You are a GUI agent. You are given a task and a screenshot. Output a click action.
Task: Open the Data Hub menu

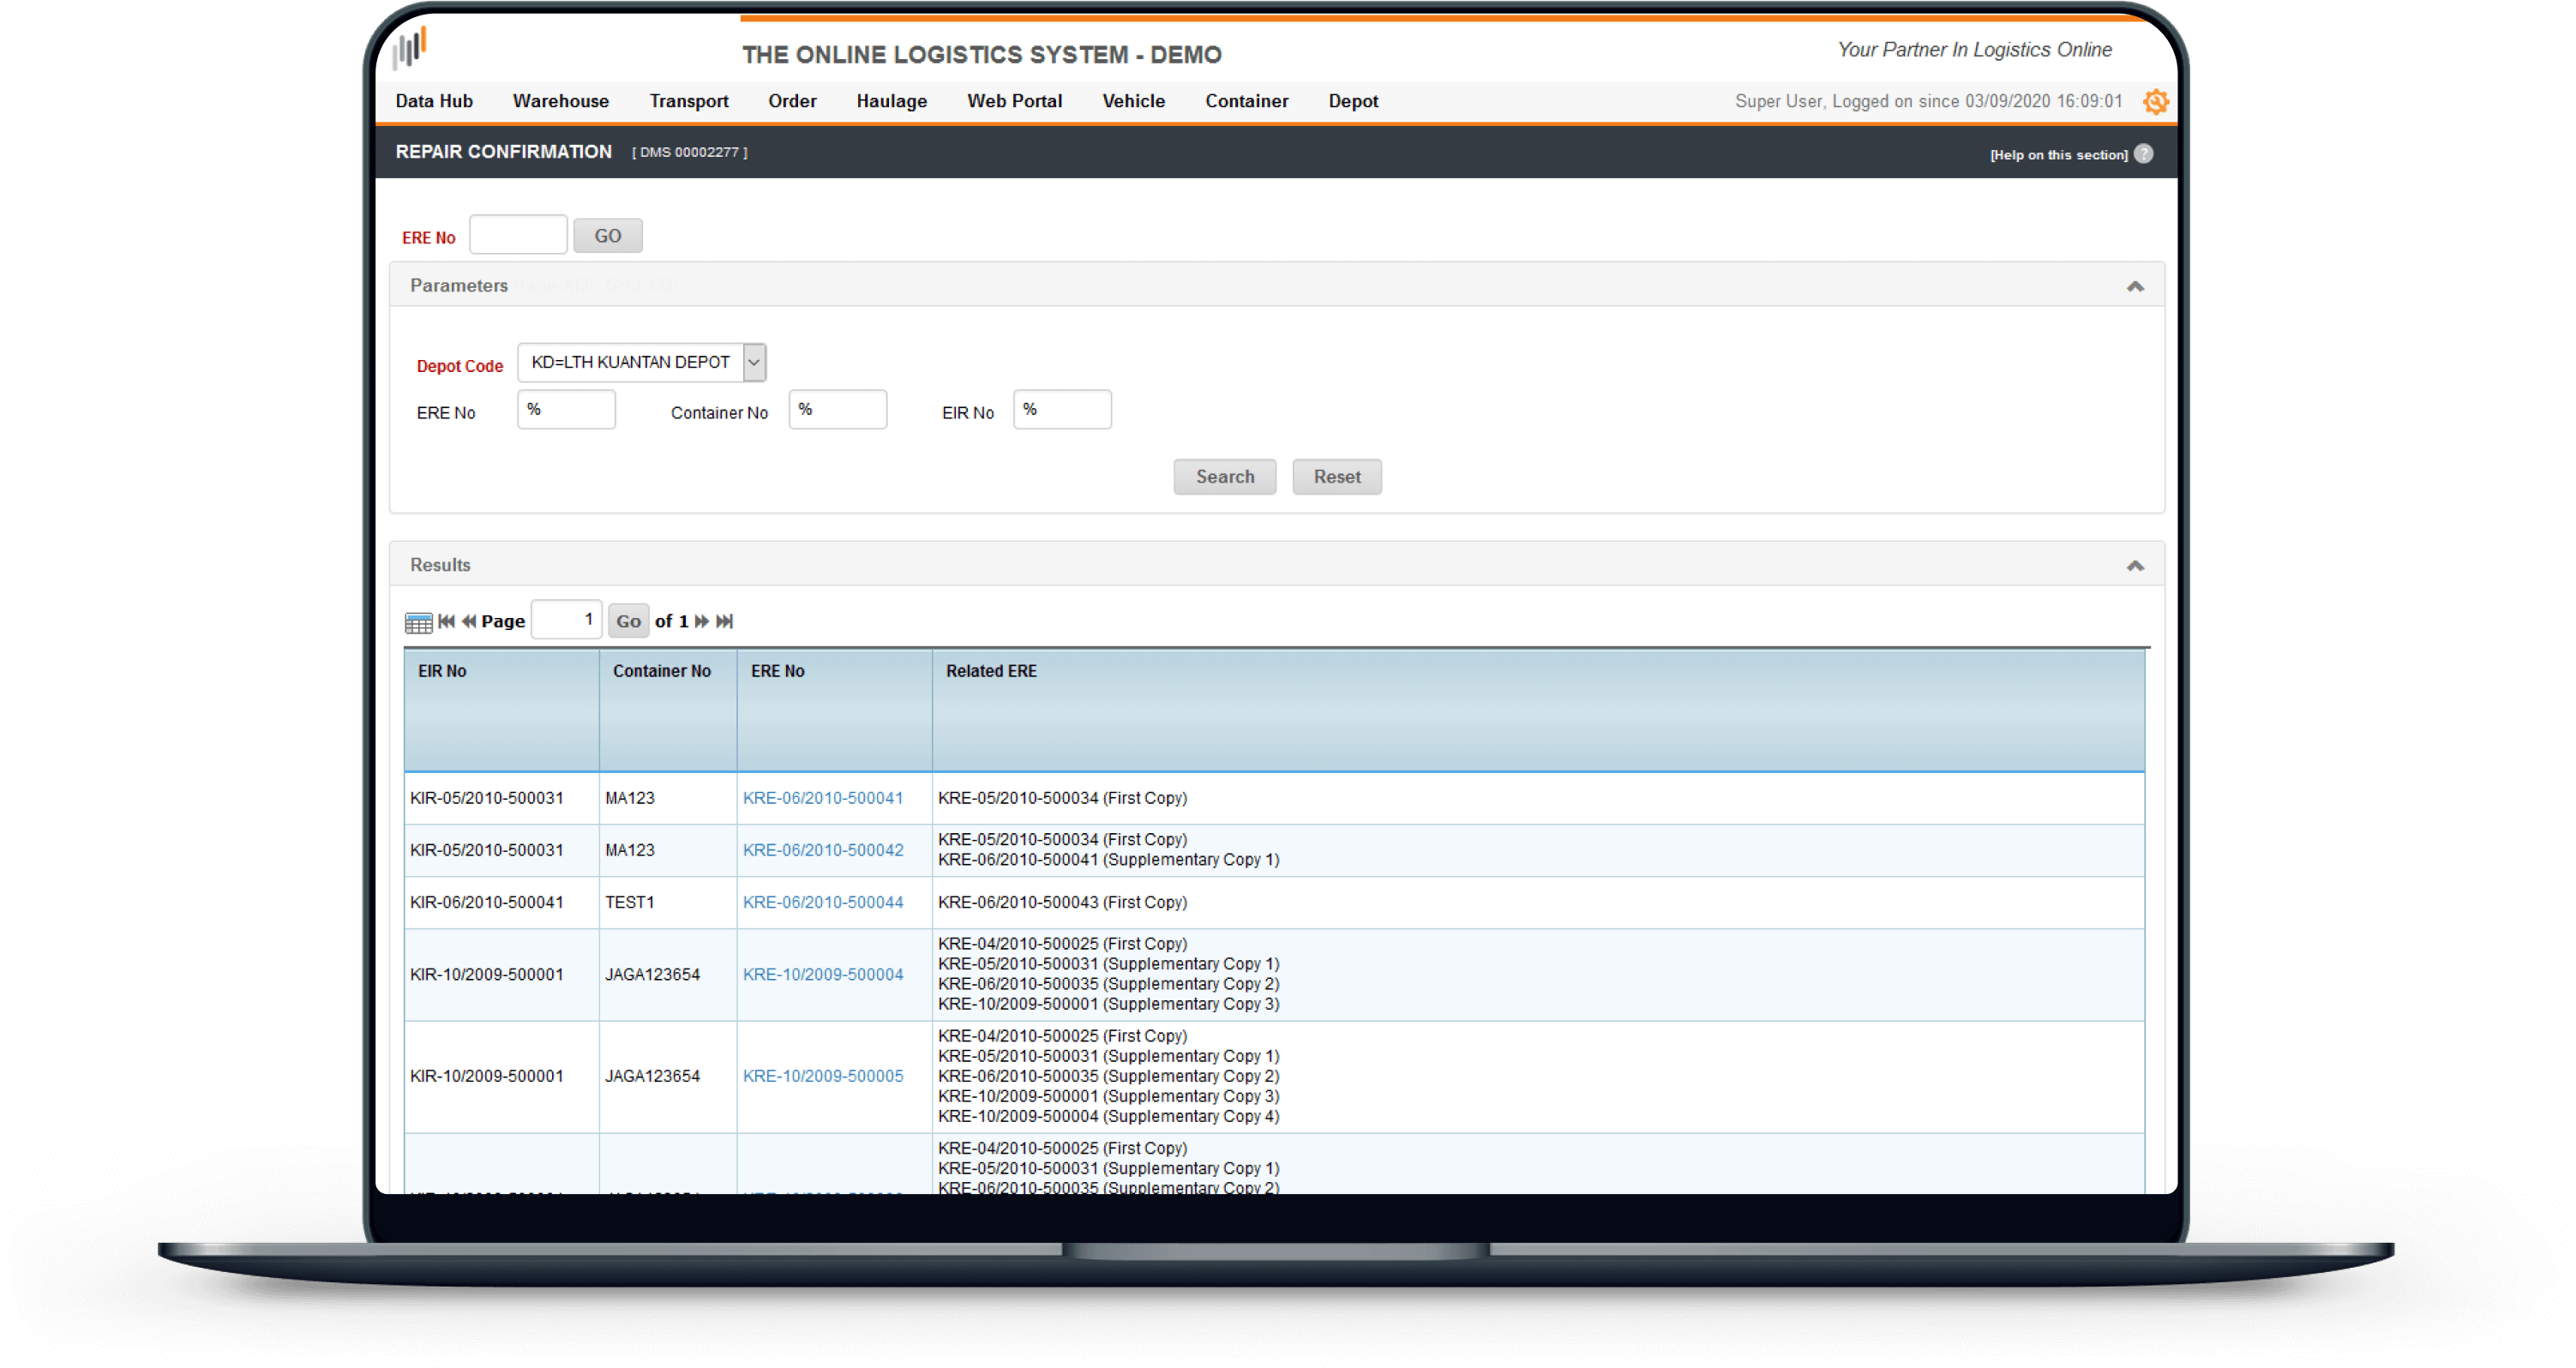(x=434, y=101)
